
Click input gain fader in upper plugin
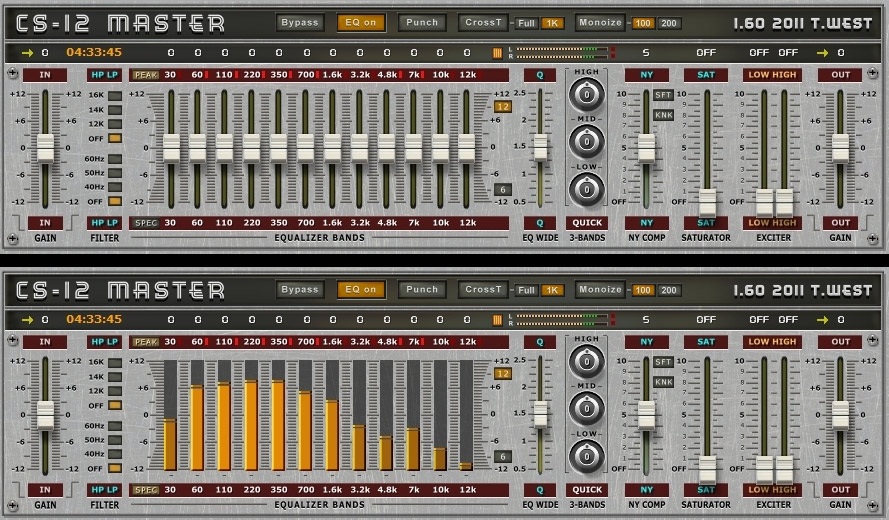pos(45,148)
